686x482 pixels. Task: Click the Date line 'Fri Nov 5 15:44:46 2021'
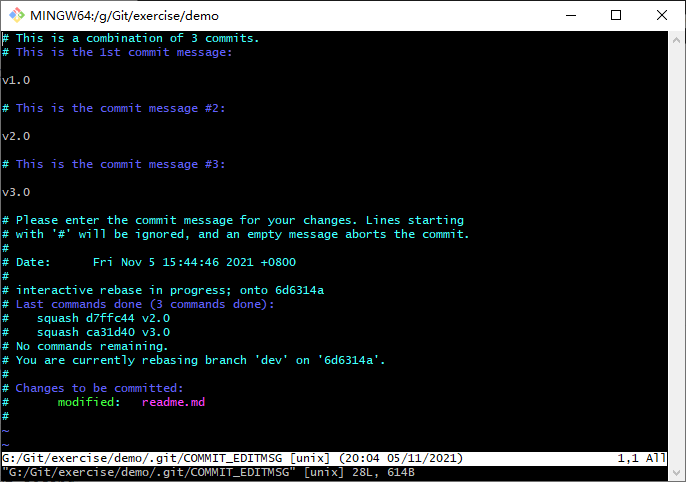tap(149, 262)
